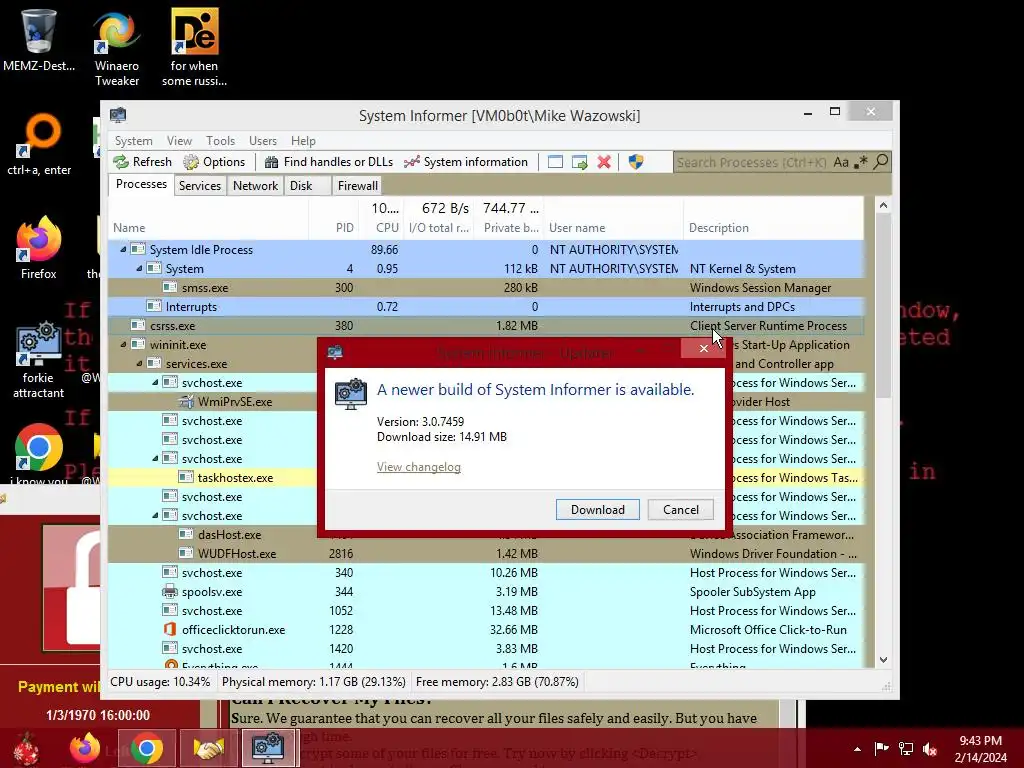Click the process list scroll down arrow
This screenshot has width=1024, height=768.
(x=883, y=660)
